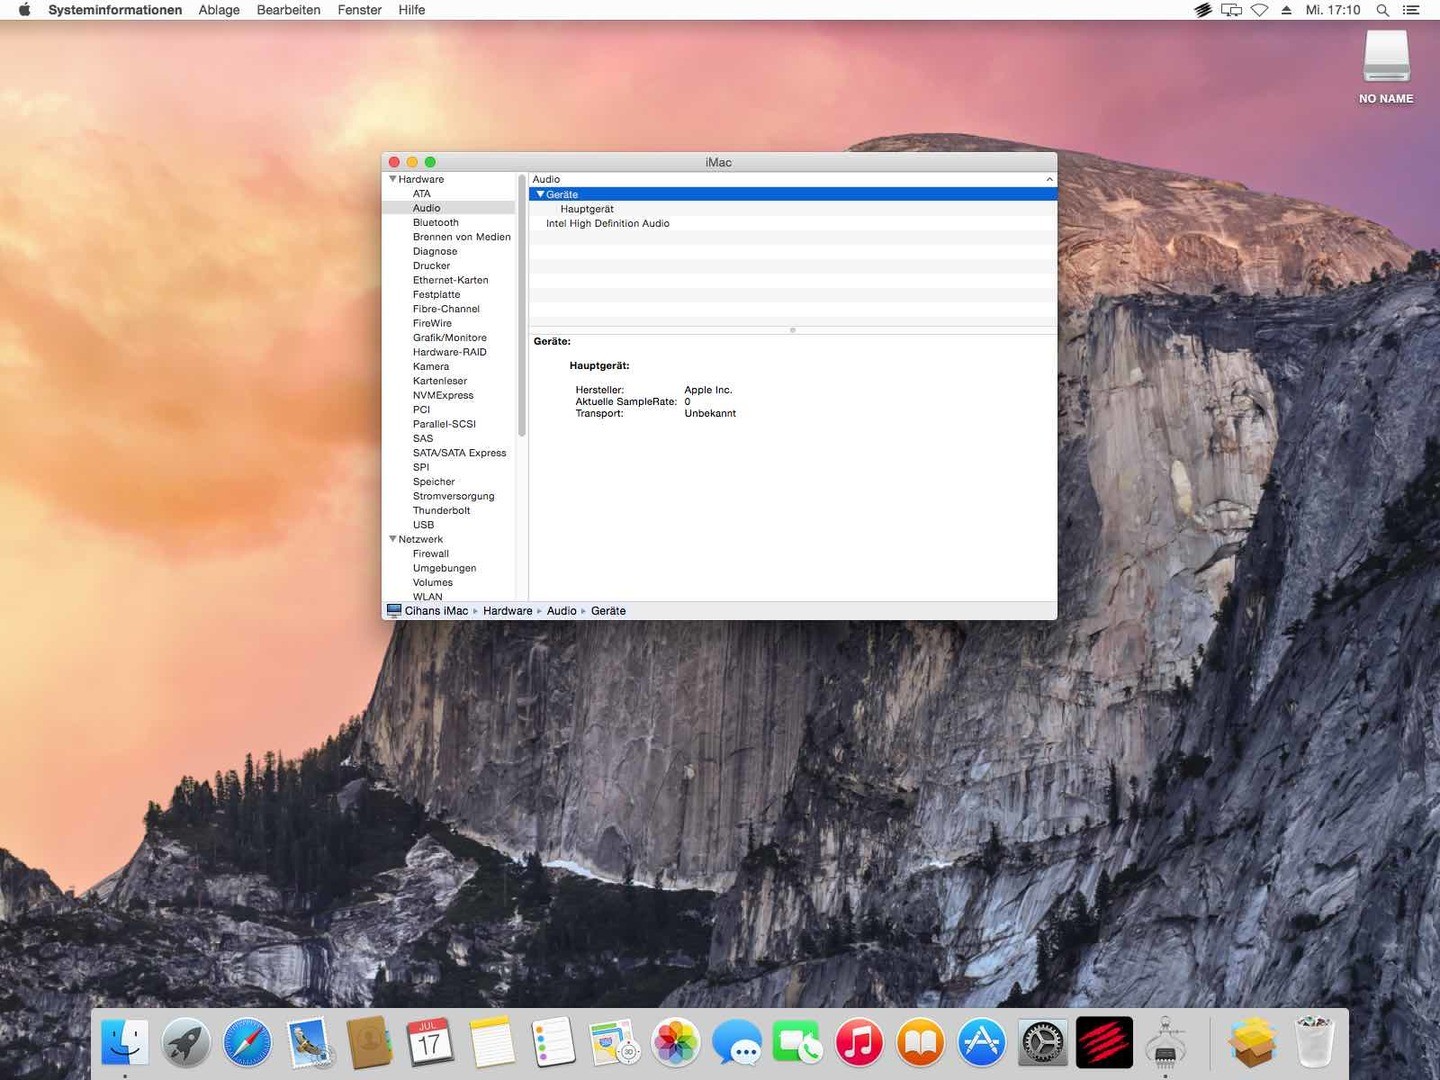Collapse the Hardware section triangle
Screen dimensions: 1440x1080
pyautogui.click(x=392, y=179)
